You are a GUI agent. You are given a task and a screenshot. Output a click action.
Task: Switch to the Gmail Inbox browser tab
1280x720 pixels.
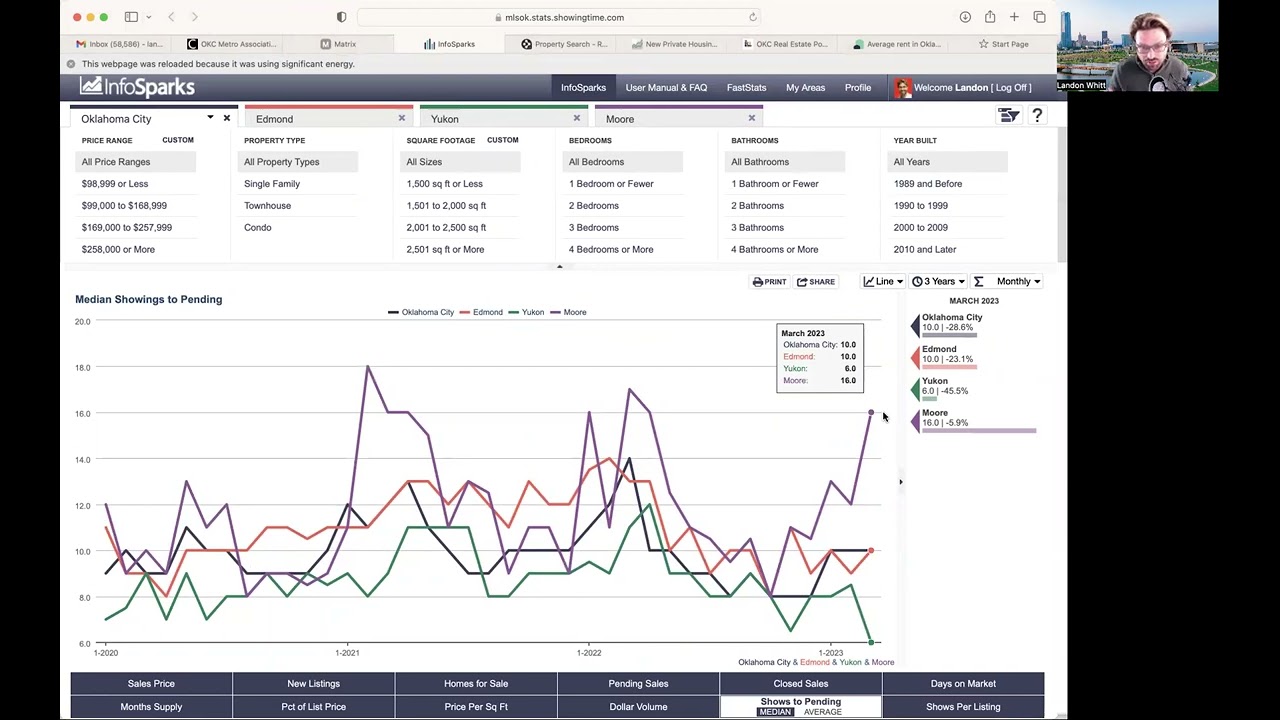[x=119, y=44]
